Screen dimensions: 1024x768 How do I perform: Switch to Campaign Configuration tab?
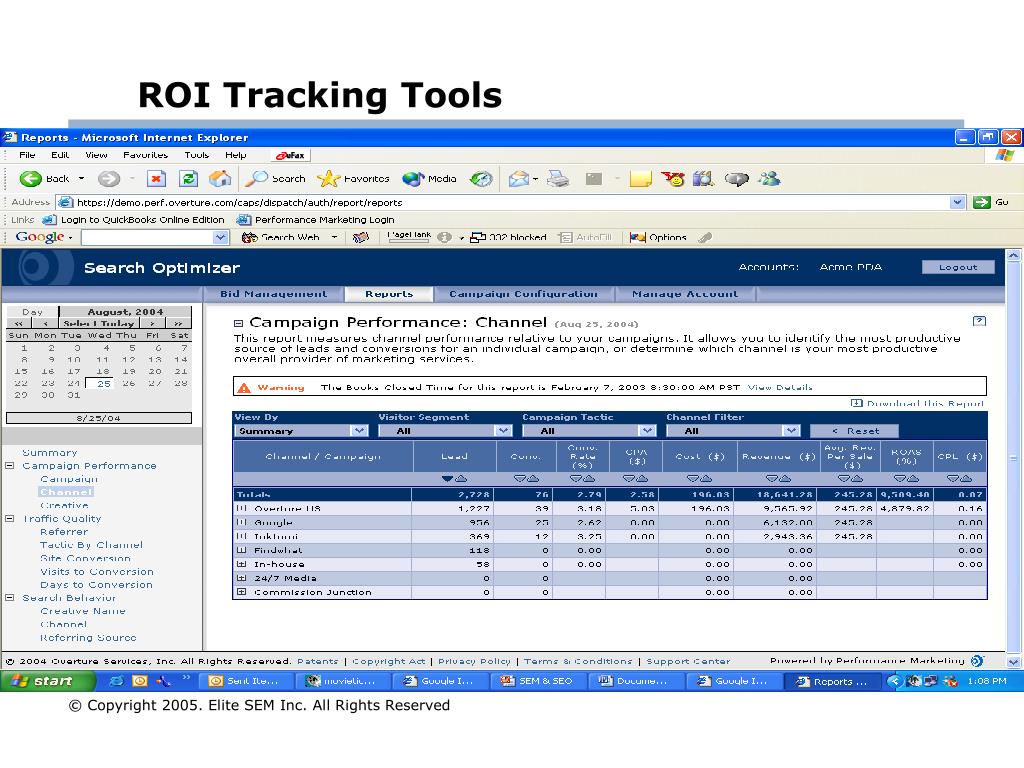[x=524, y=294]
